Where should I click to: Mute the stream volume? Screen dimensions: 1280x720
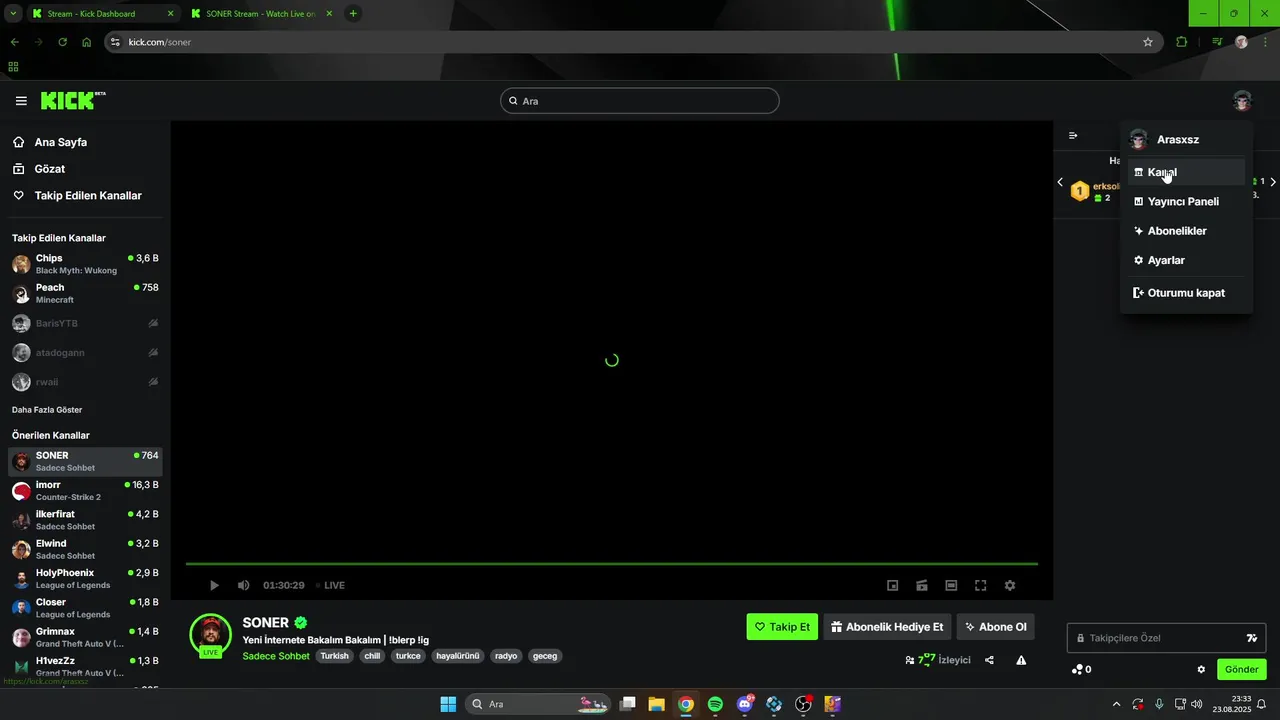[x=243, y=585]
